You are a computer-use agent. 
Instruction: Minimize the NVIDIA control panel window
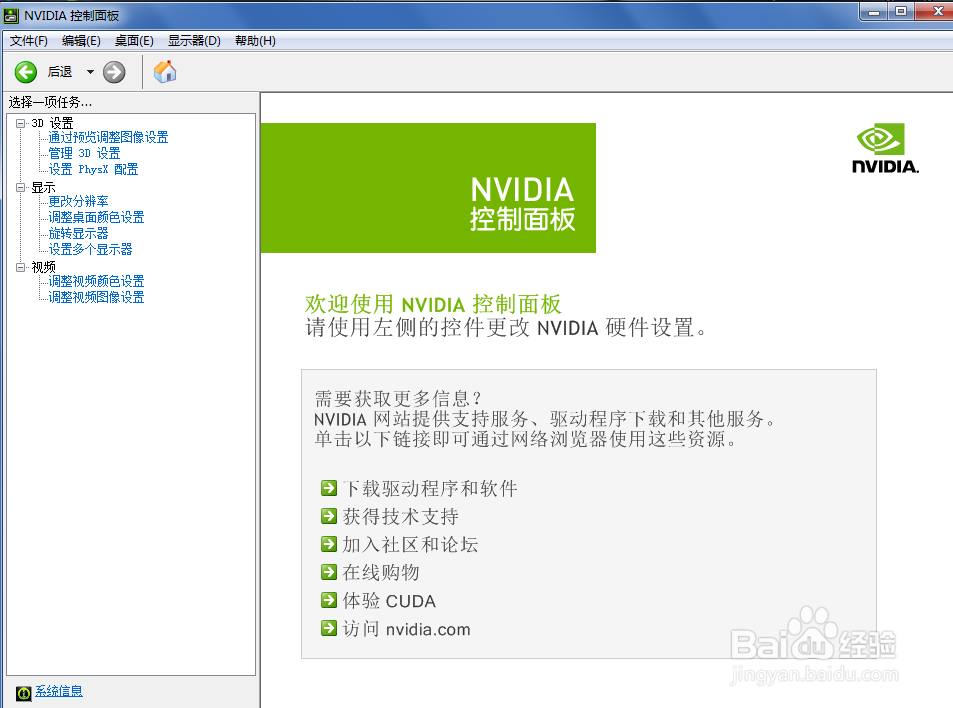(x=874, y=12)
